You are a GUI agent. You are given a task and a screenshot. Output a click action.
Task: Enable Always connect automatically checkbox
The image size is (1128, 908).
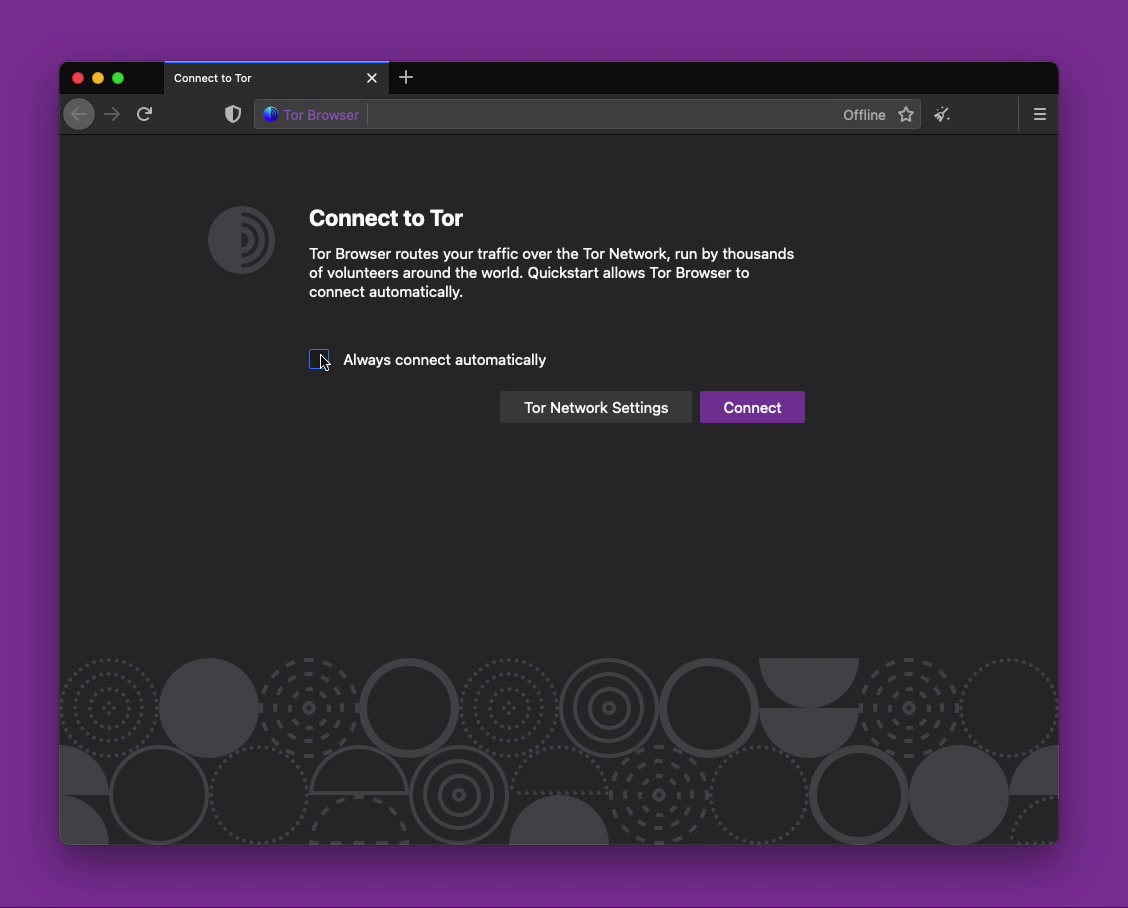pos(319,360)
